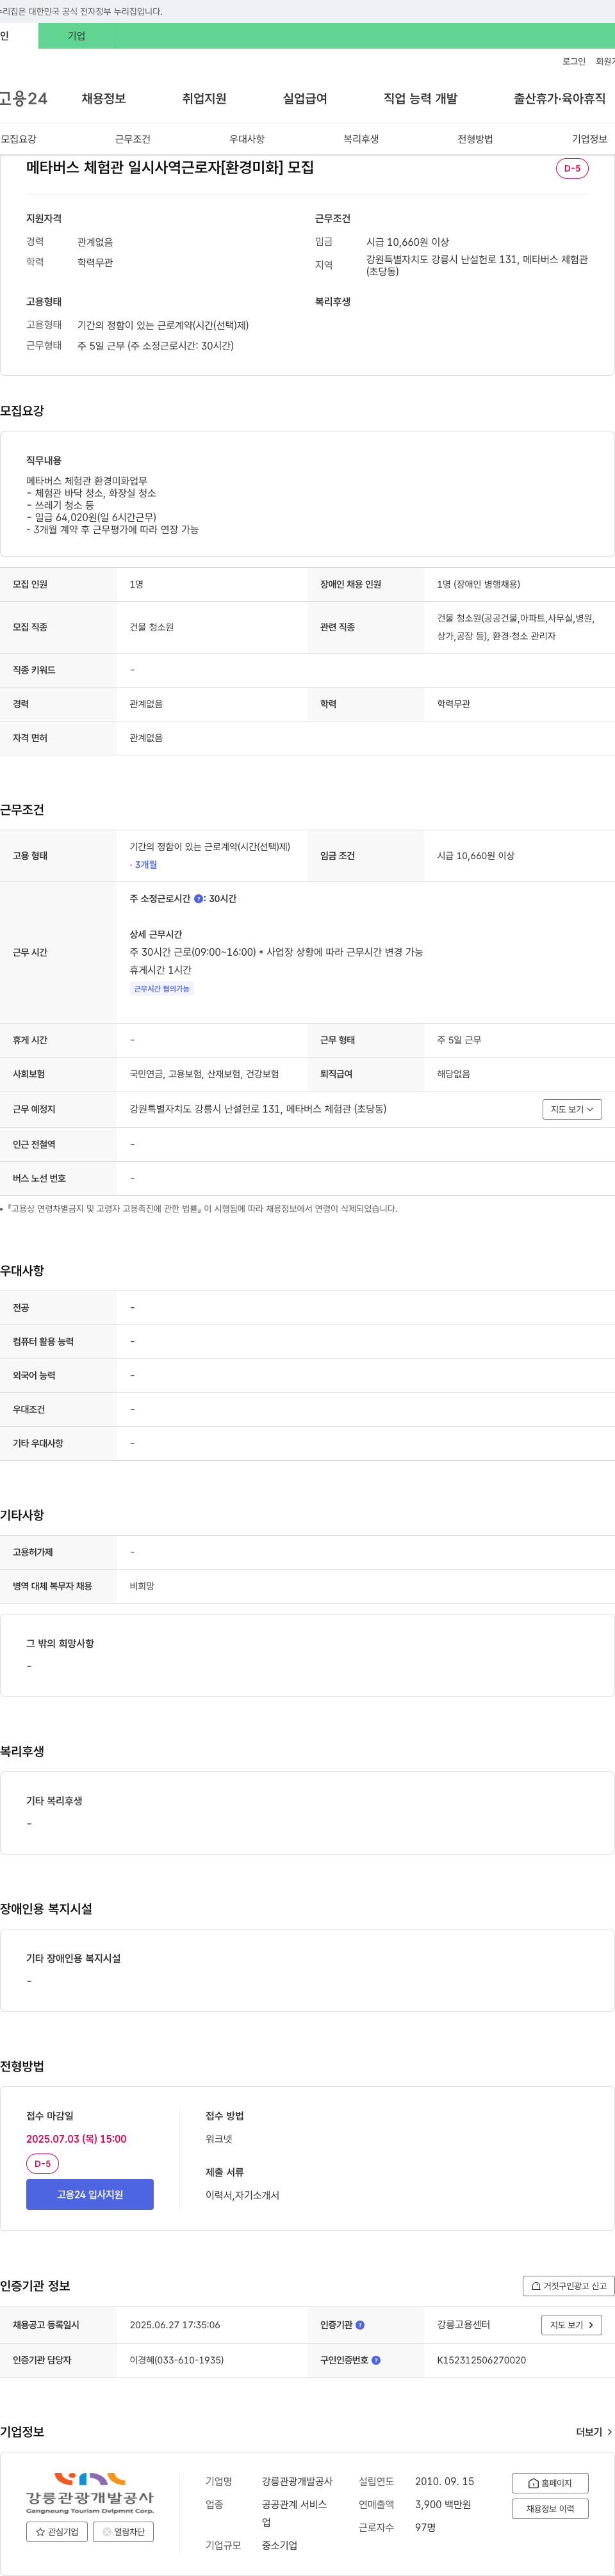Click the 구인인증번호 help icon
The width and height of the screenshot is (615, 2576).
tap(376, 2360)
